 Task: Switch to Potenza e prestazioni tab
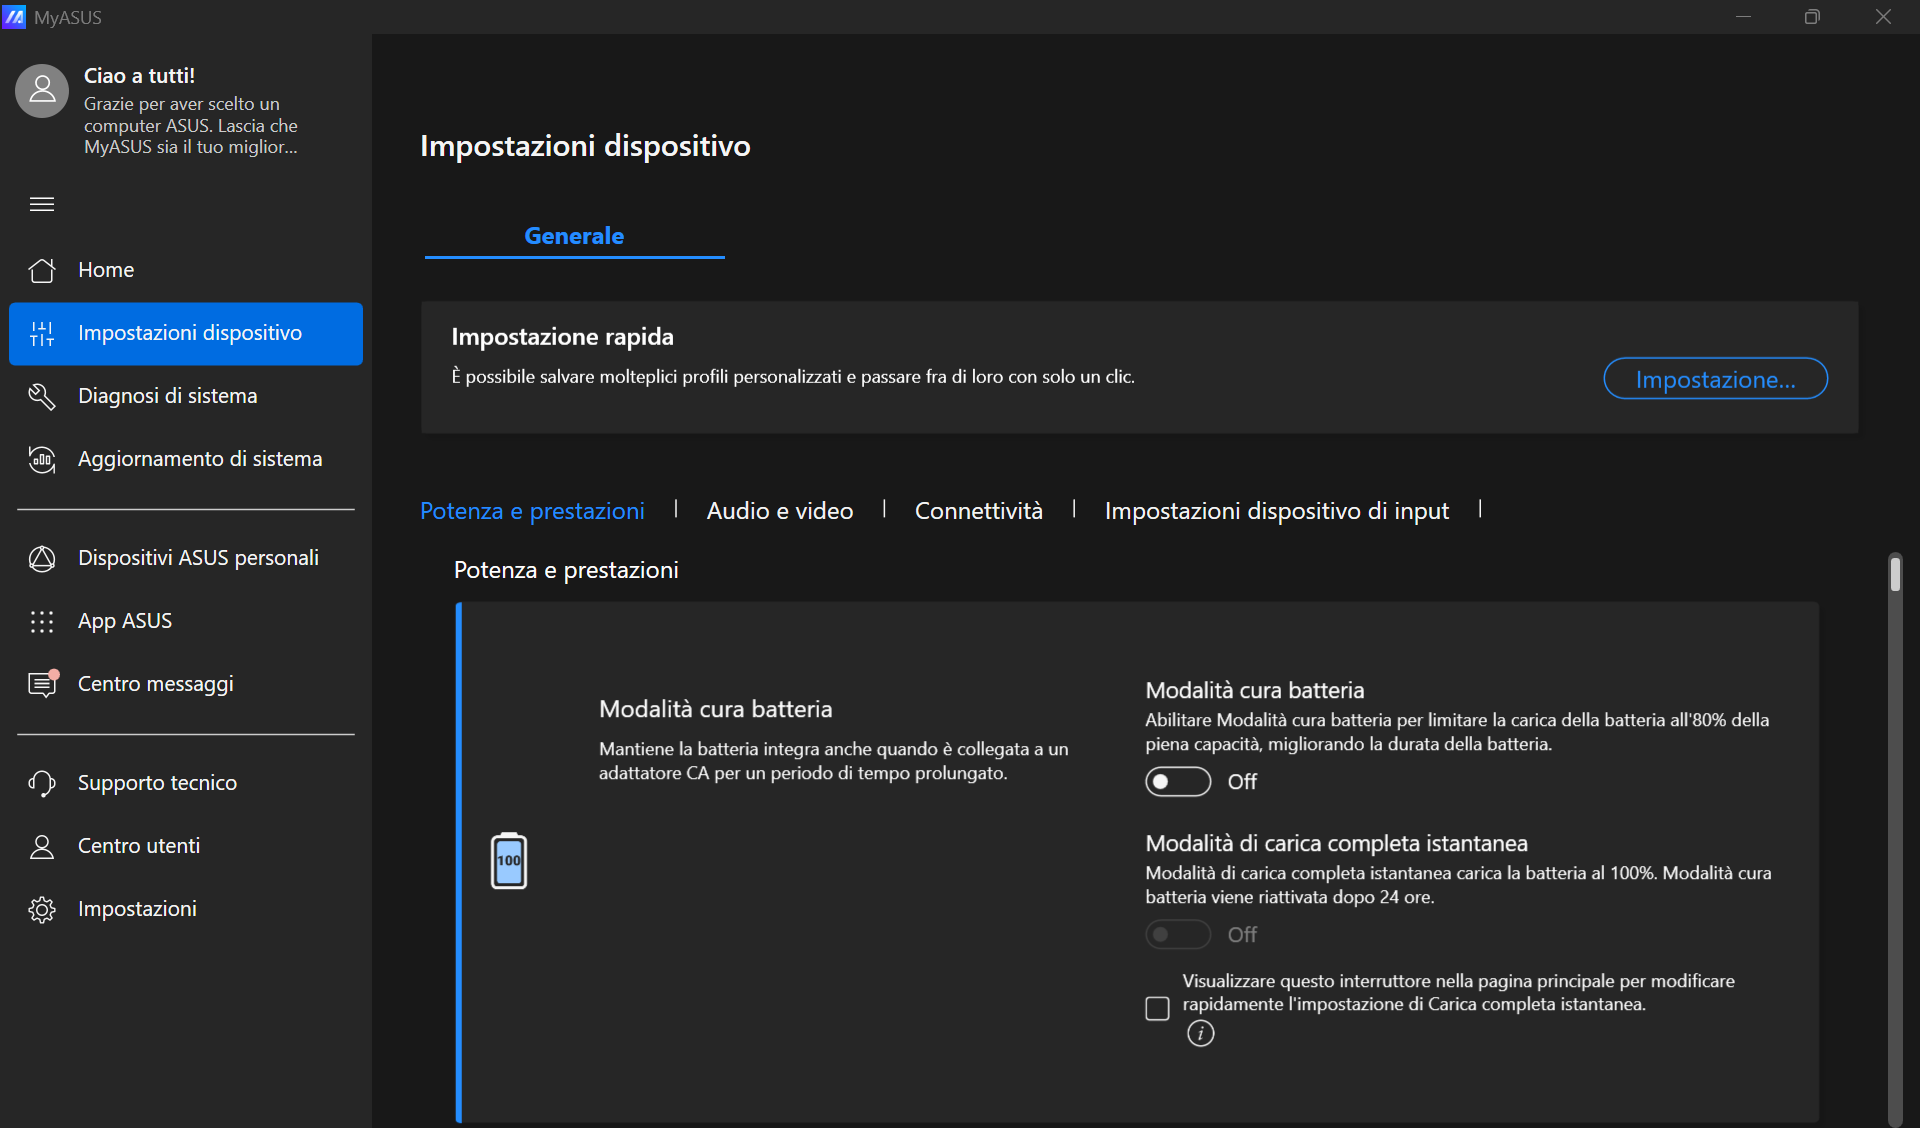click(532, 511)
